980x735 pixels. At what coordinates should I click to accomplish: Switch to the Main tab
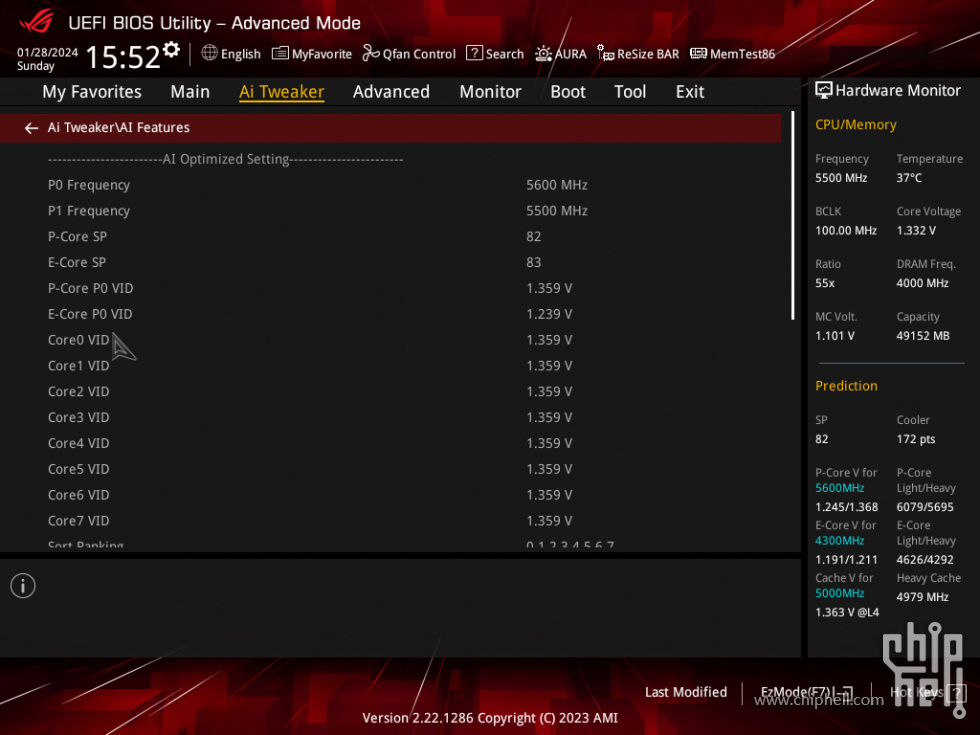pos(190,92)
